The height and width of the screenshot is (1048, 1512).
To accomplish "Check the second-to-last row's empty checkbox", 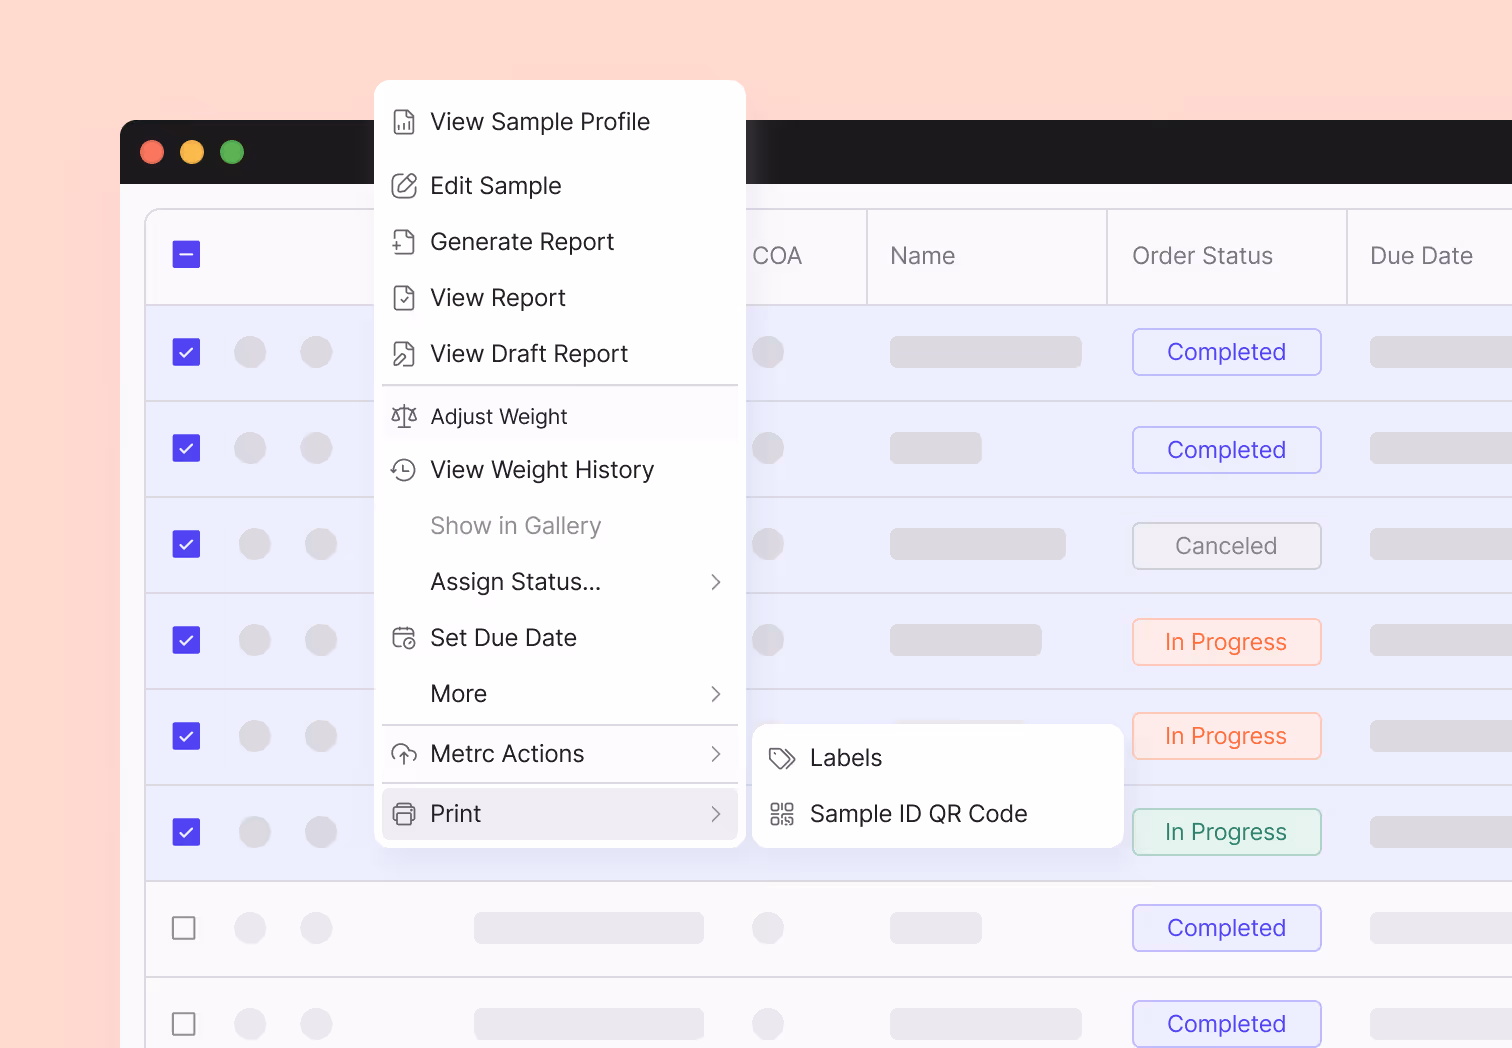I will pyautogui.click(x=184, y=928).
